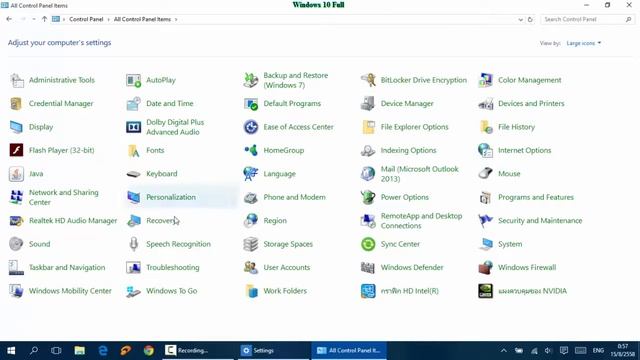
Task: Click the Search Control Panel field
Action: tap(587, 19)
